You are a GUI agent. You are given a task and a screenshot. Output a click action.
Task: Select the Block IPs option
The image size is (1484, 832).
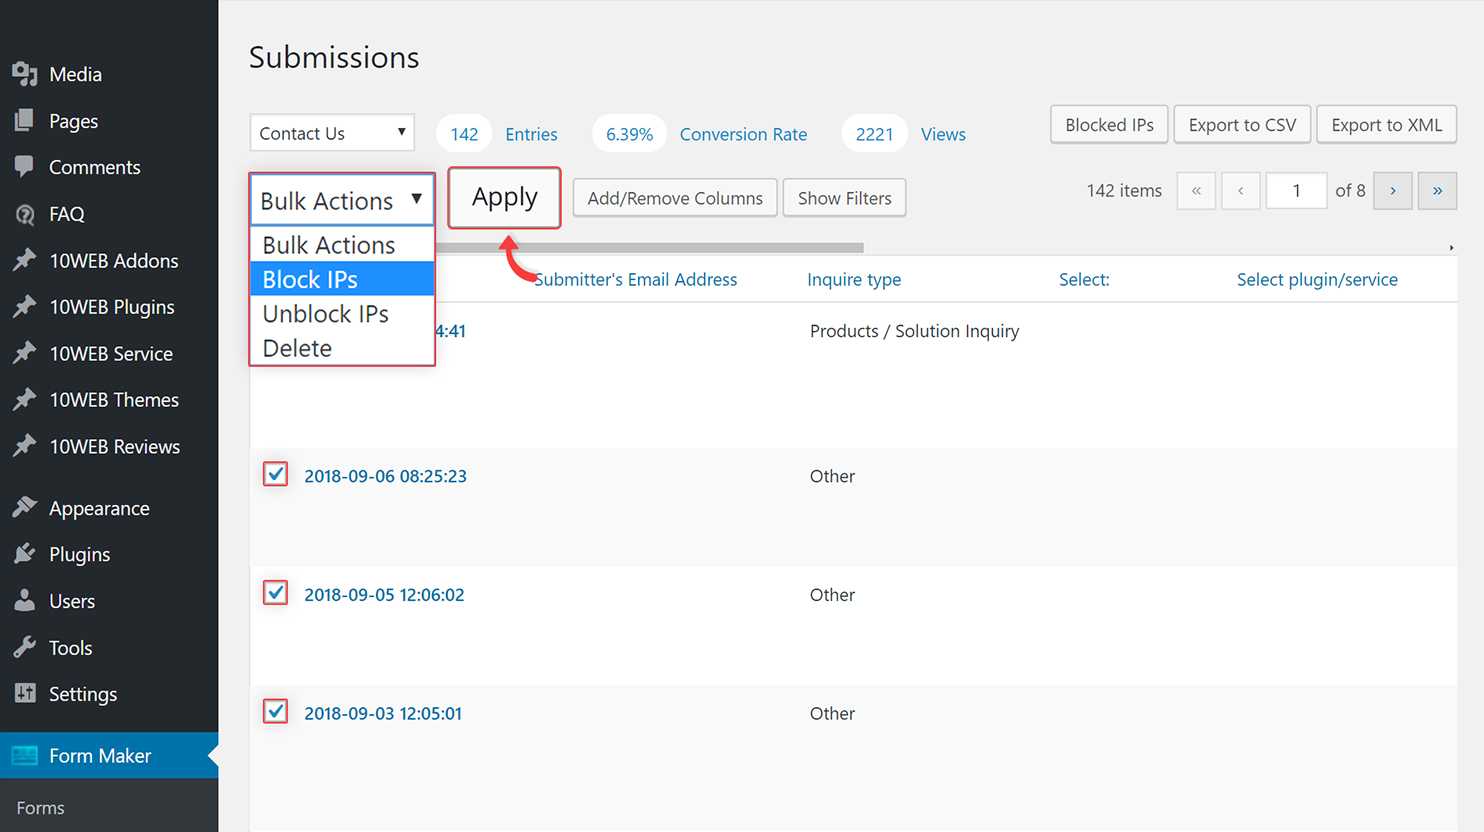pos(342,279)
